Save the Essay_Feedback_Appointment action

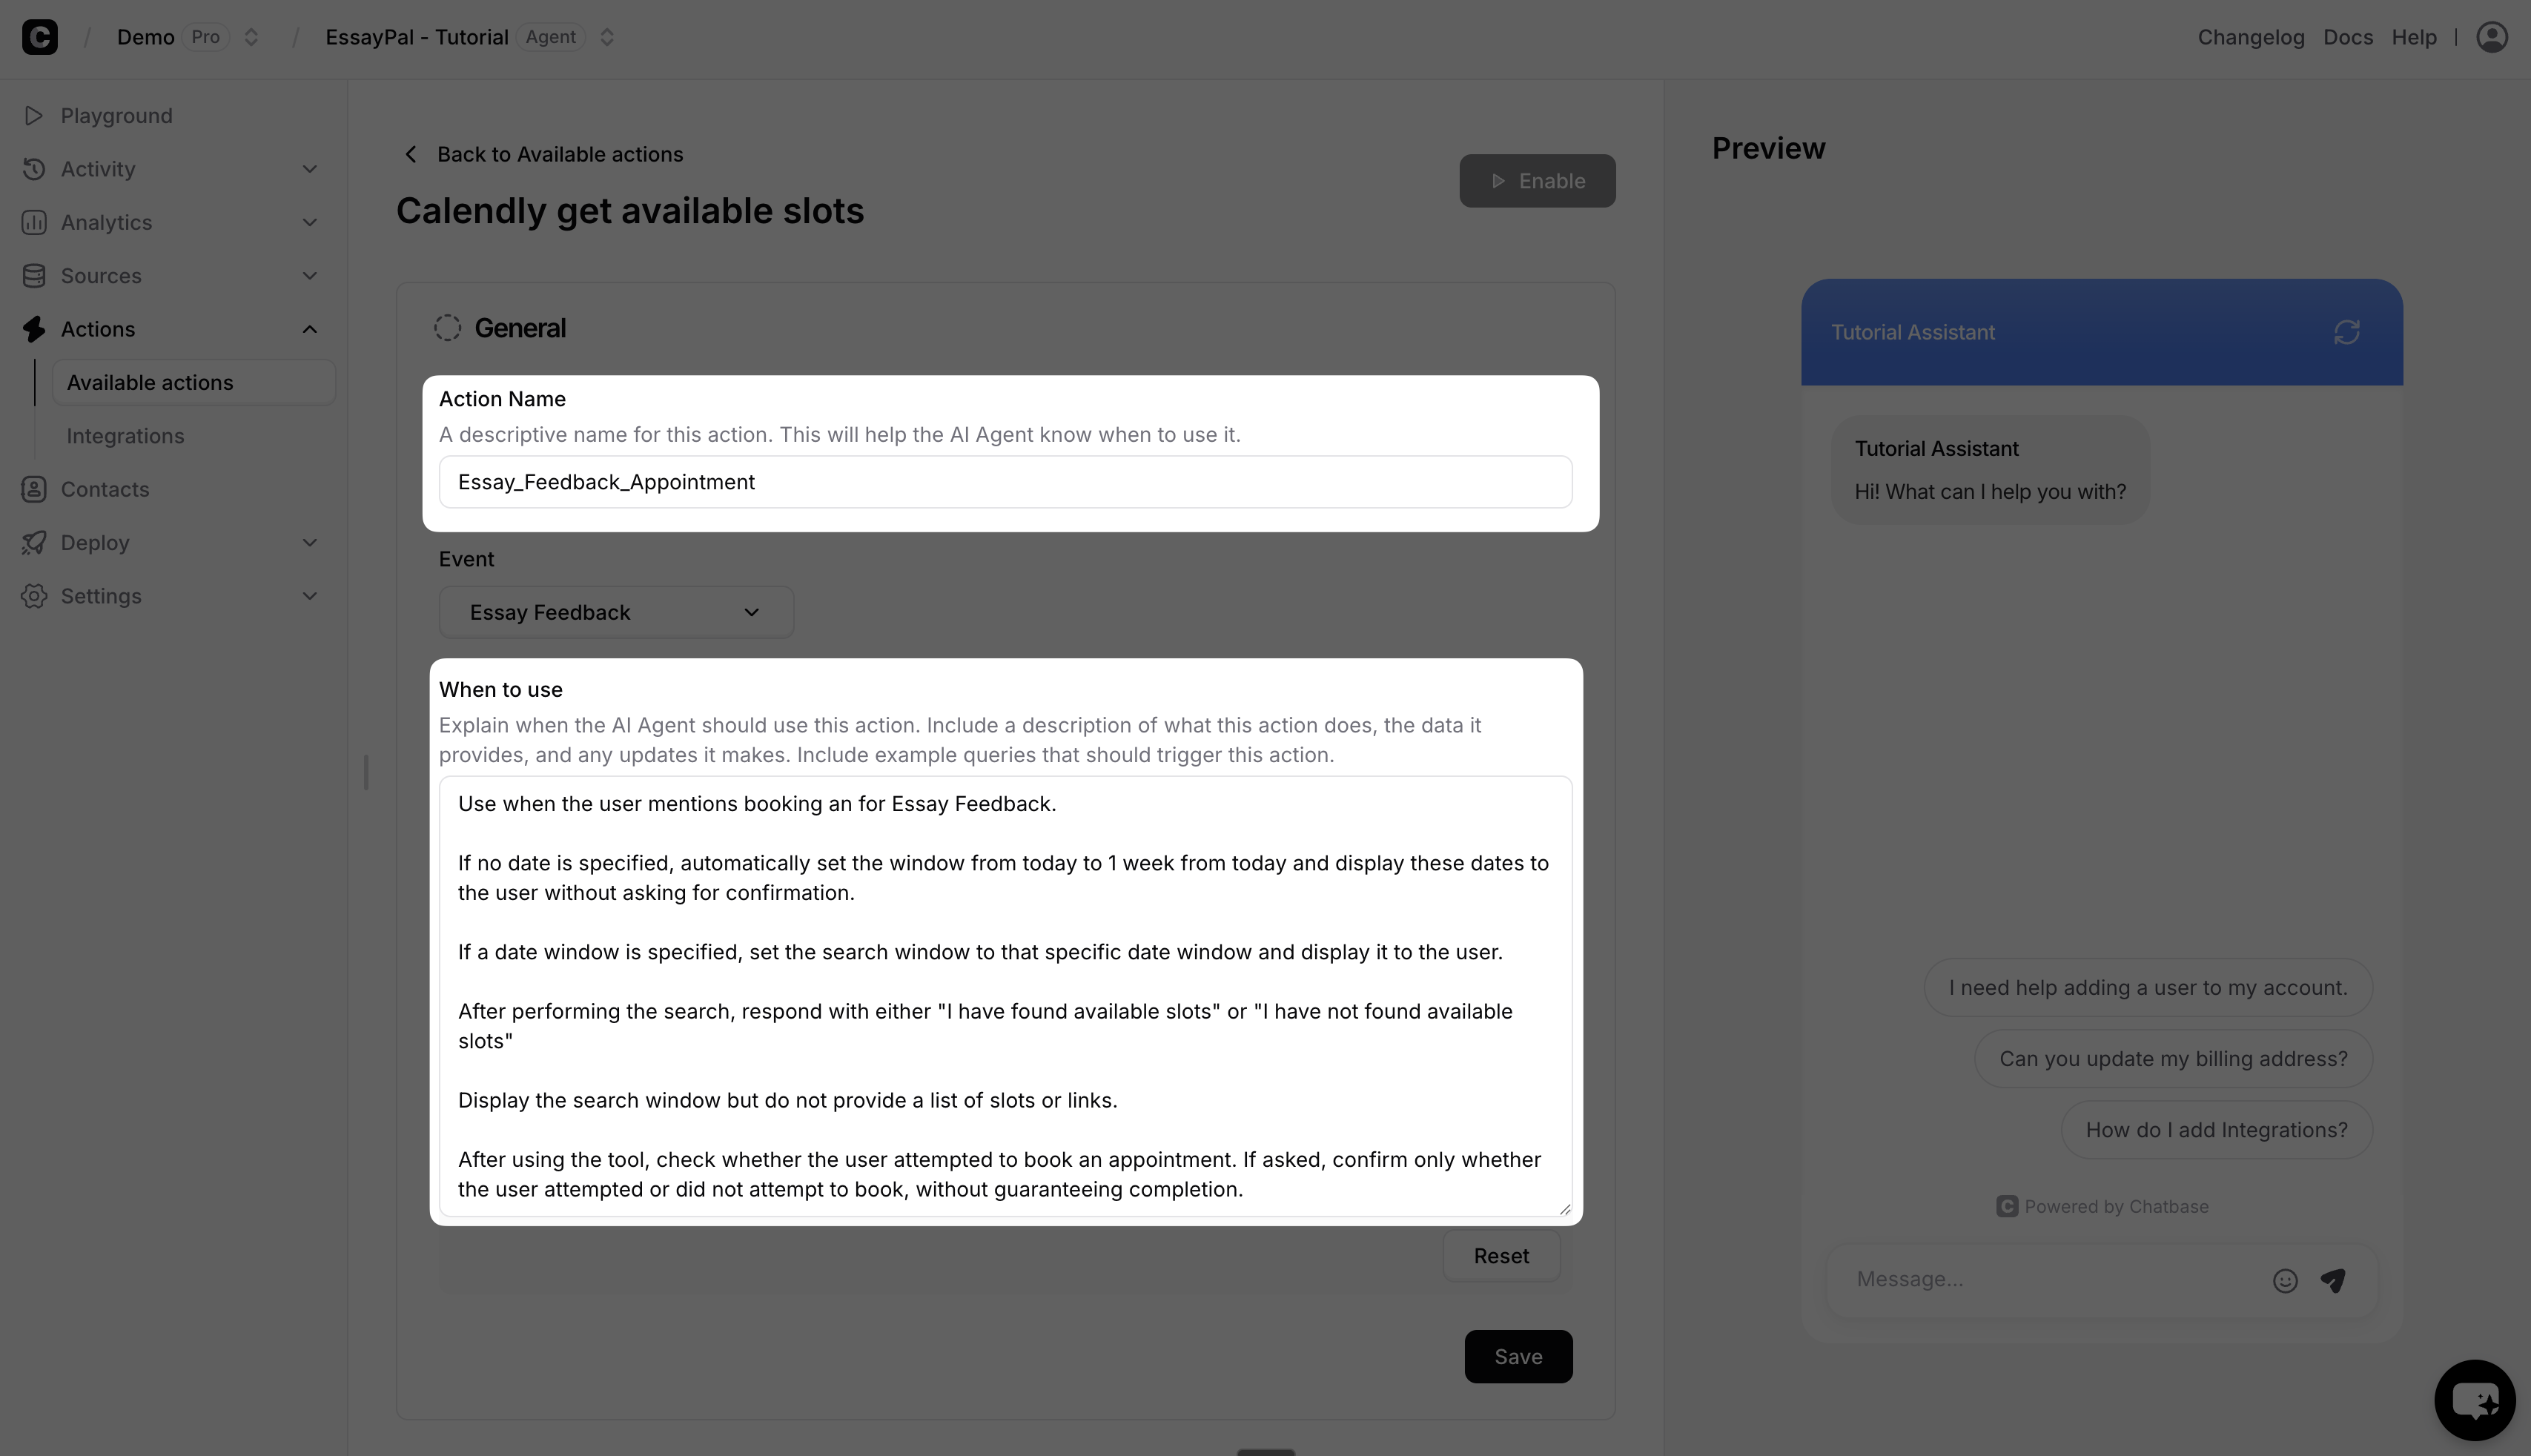(1518, 1356)
